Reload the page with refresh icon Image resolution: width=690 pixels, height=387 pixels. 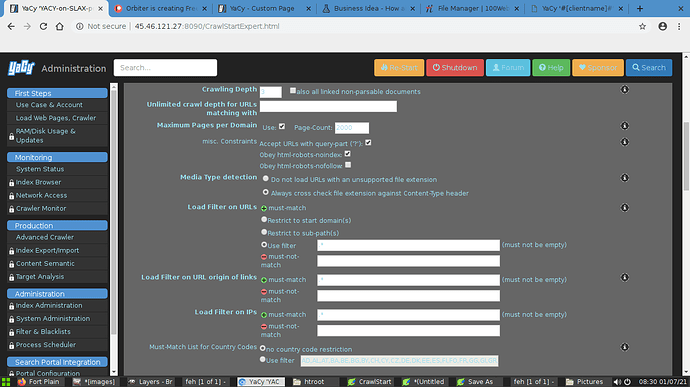pyautogui.click(x=43, y=26)
